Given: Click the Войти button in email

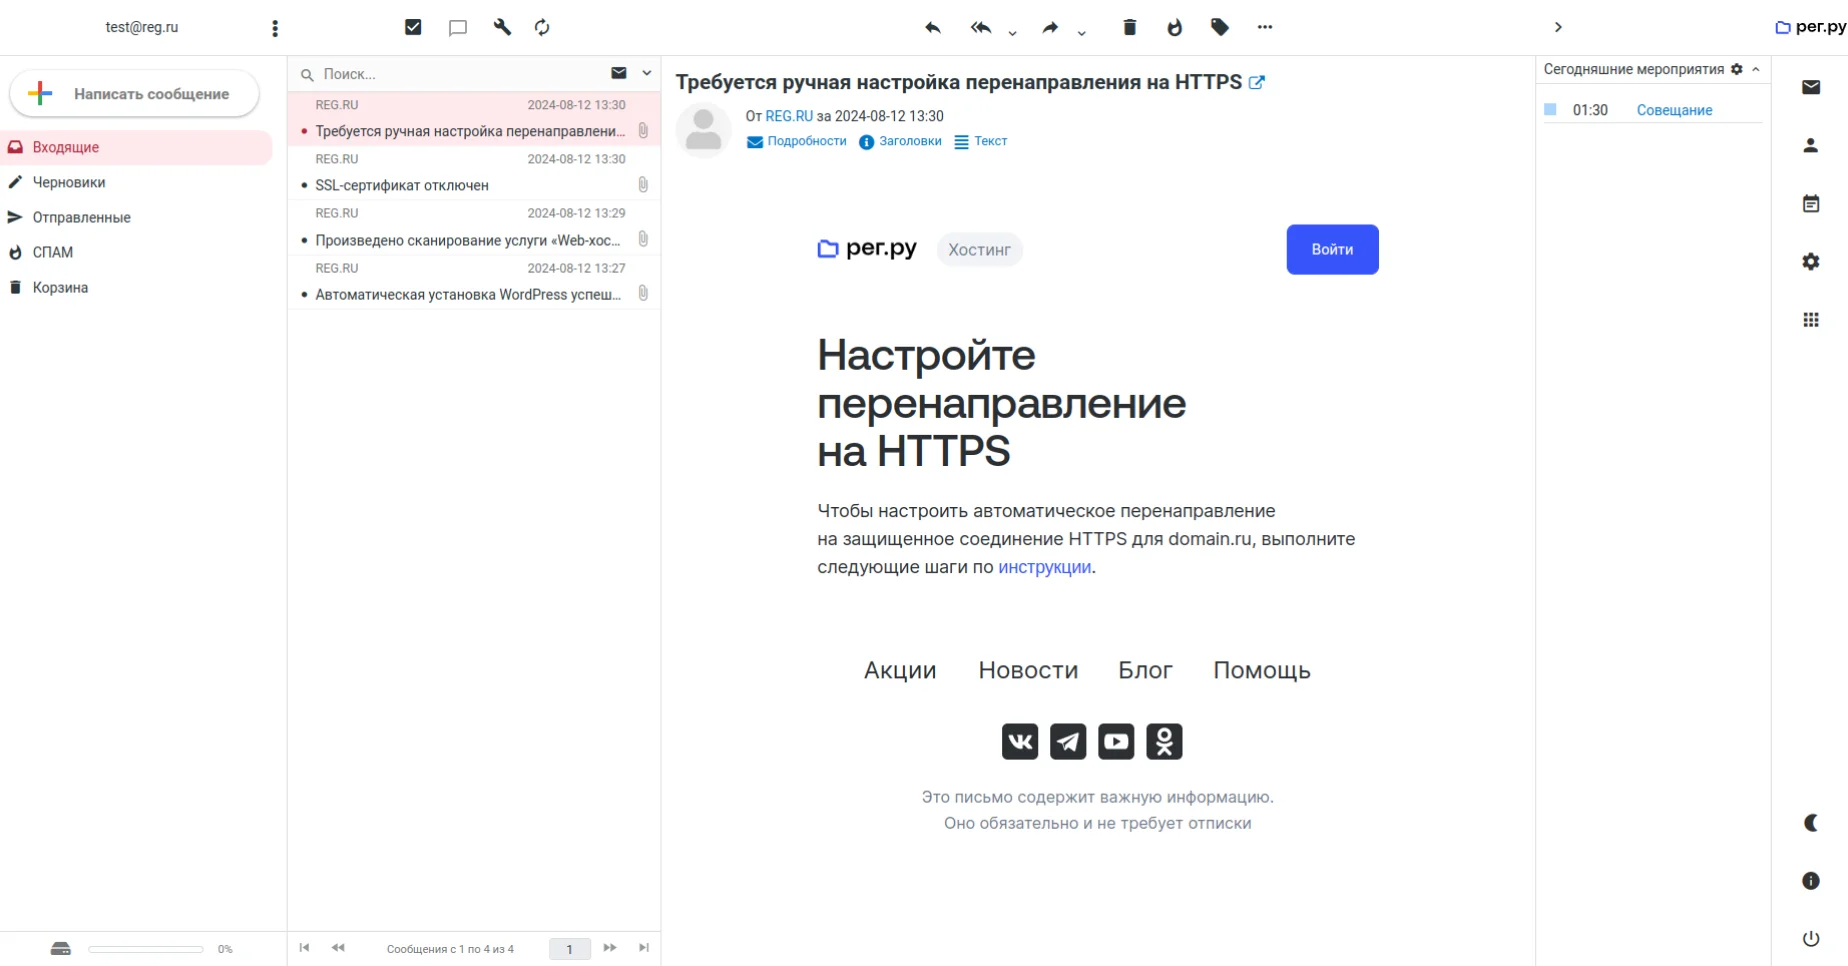Looking at the screenshot, I should coord(1332,249).
